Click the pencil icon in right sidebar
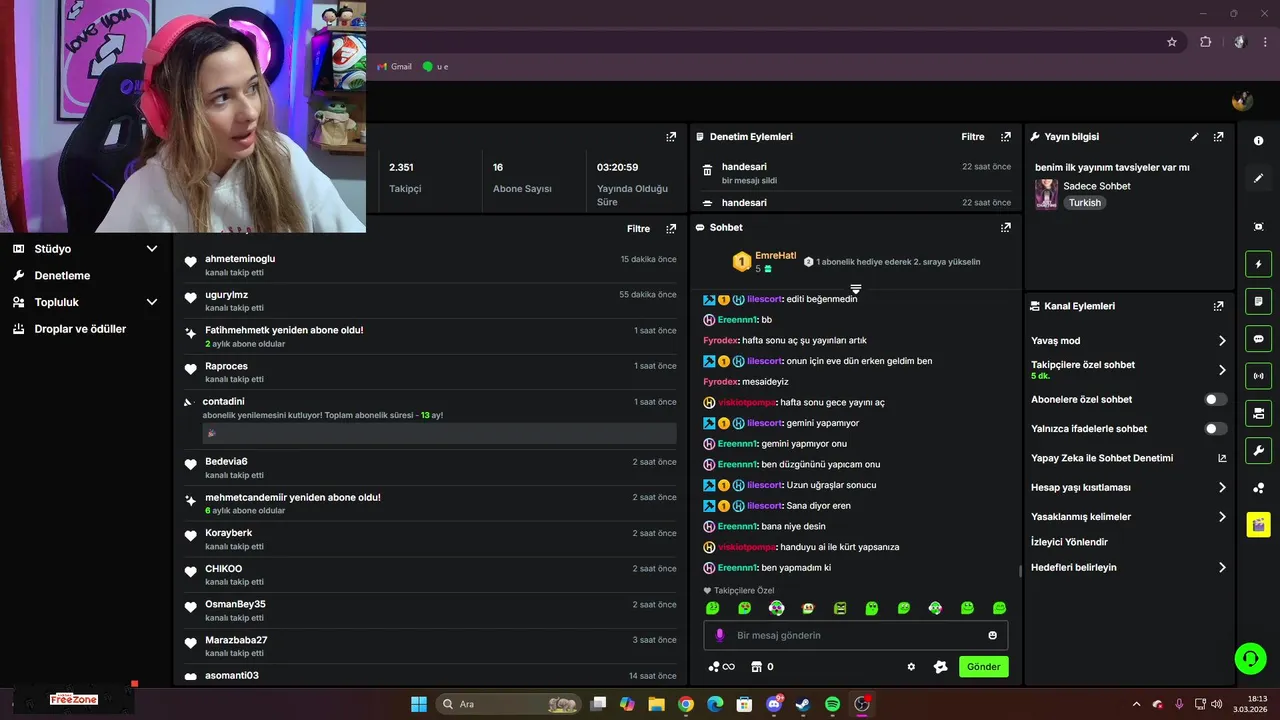Image resolution: width=1280 pixels, height=720 pixels. tap(1258, 178)
